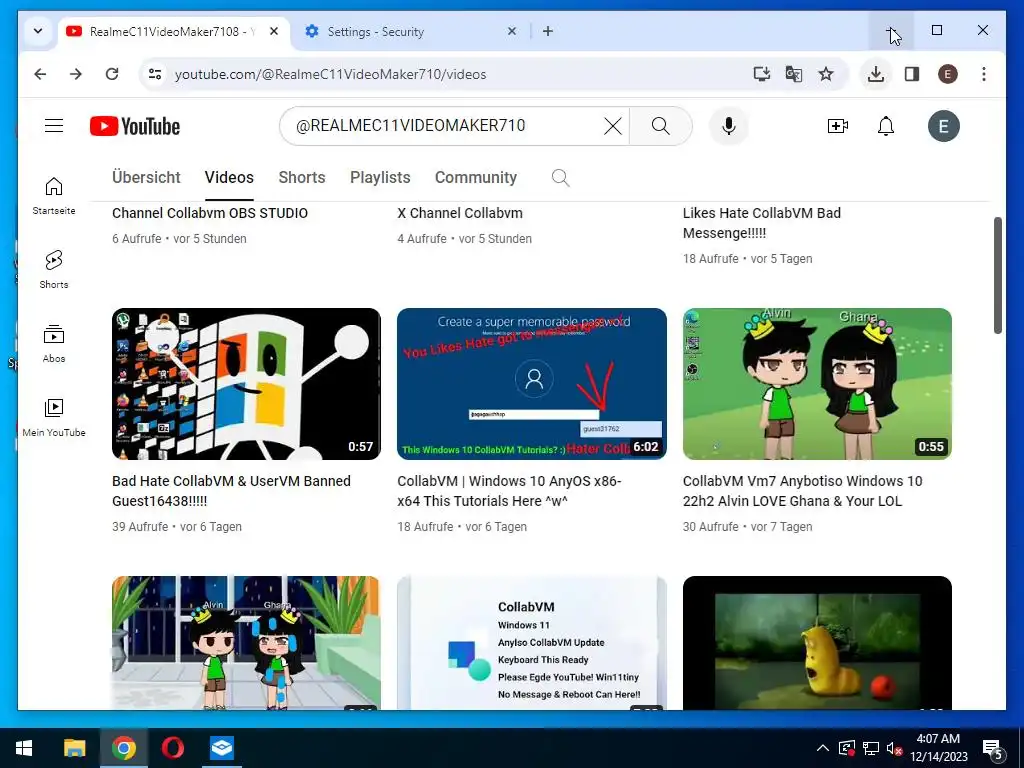Search within channel using magnifier icon
This screenshot has width=1024, height=768.
pyautogui.click(x=560, y=178)
